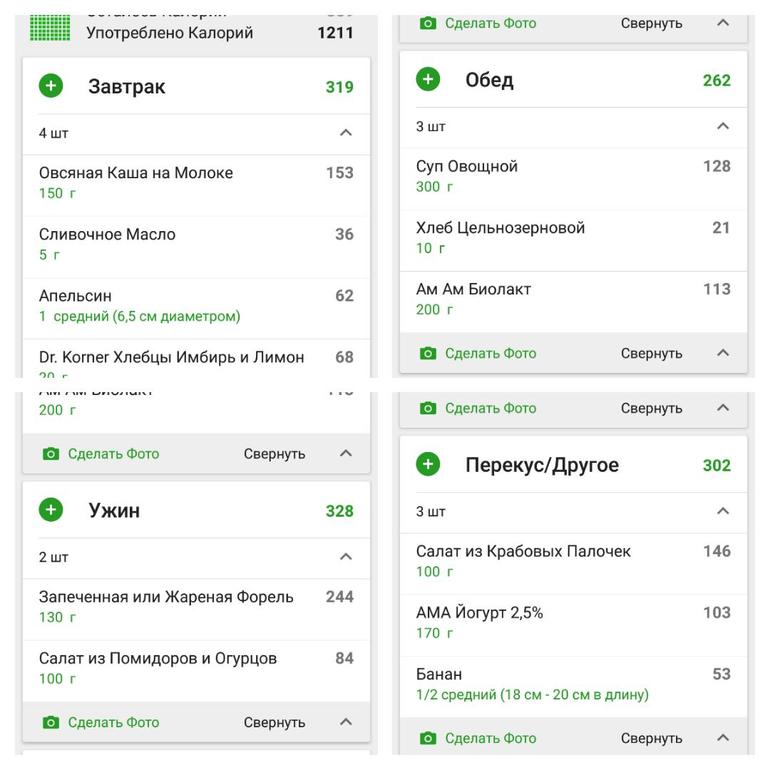
Task: Open the Суп Овощной entry
Action: pos(574,179)
